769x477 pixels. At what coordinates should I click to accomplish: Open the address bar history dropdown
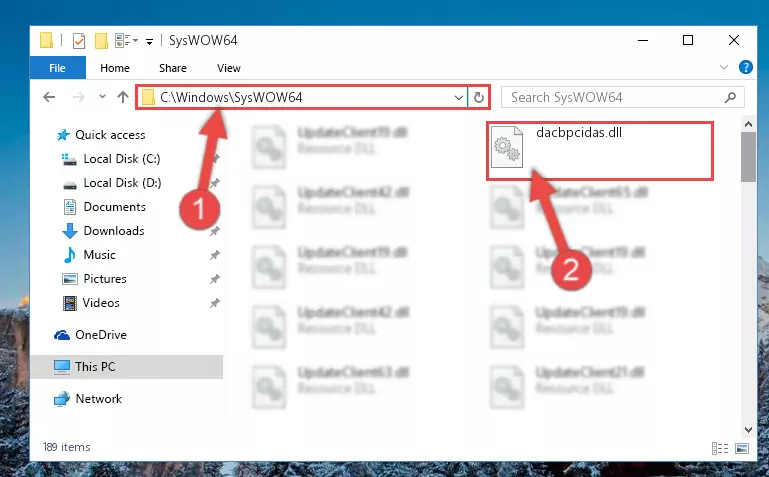(x=459, y=97)
